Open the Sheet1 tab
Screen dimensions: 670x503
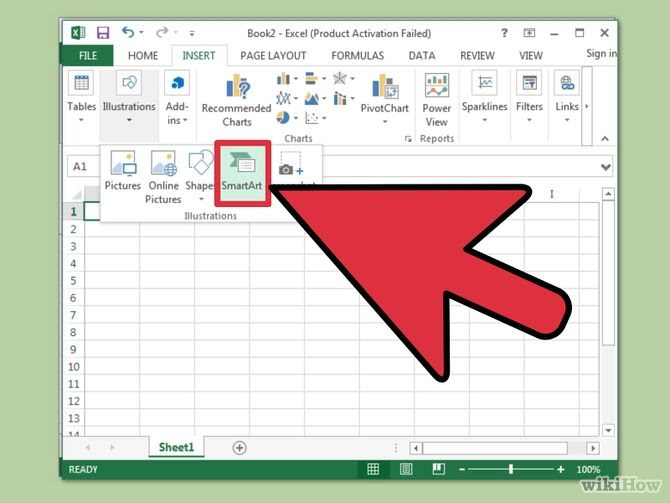(x=176, y=447)
